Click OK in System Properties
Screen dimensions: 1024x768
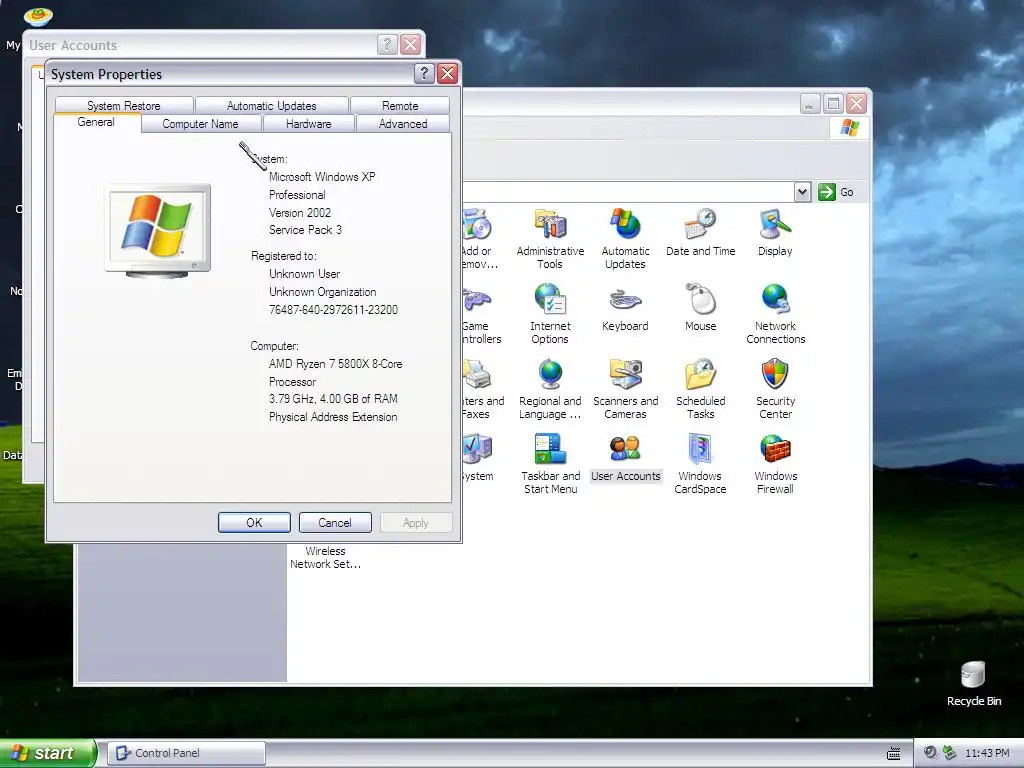(x=254, y=522)
